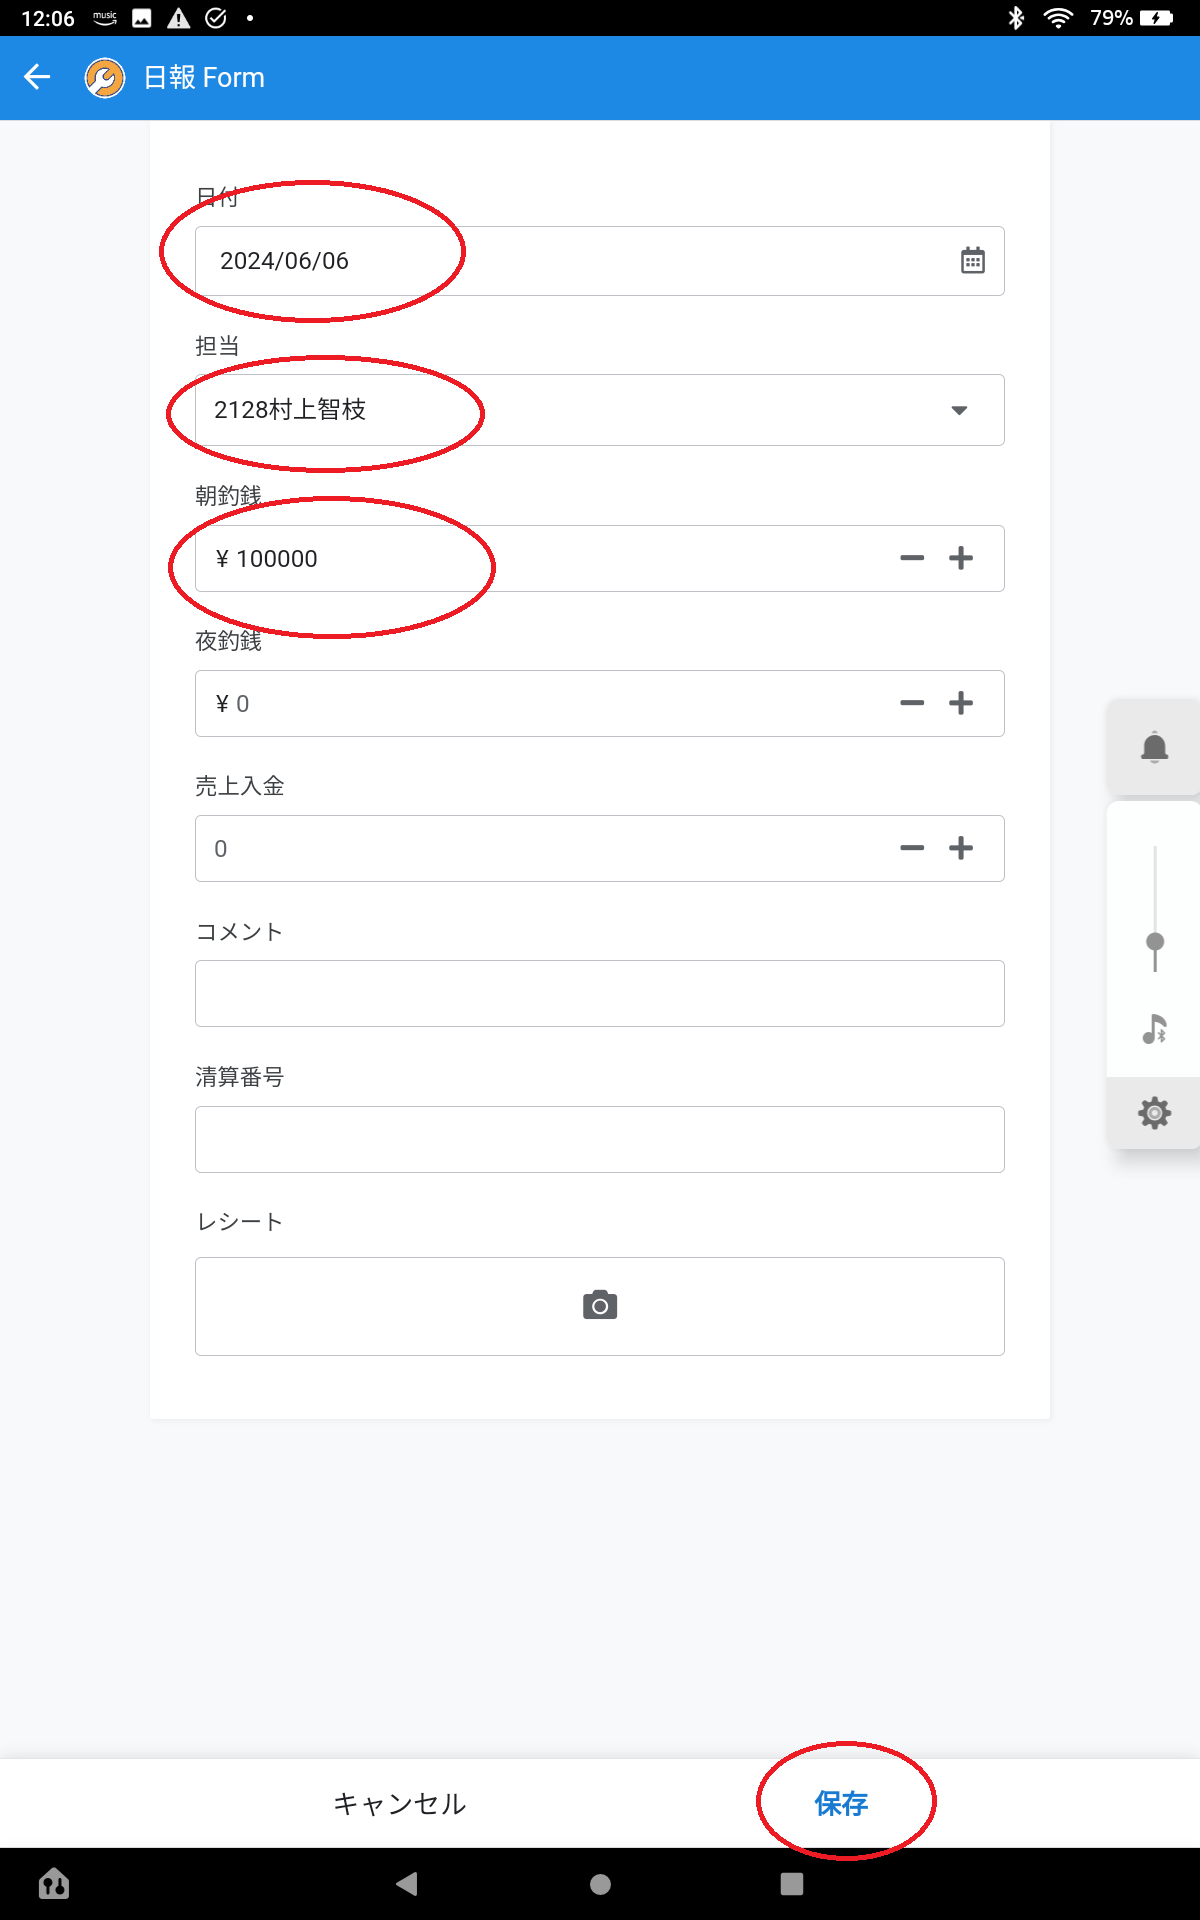
Task: Open the settings gear on side panel
Action: click(x=1154, y=1112)
